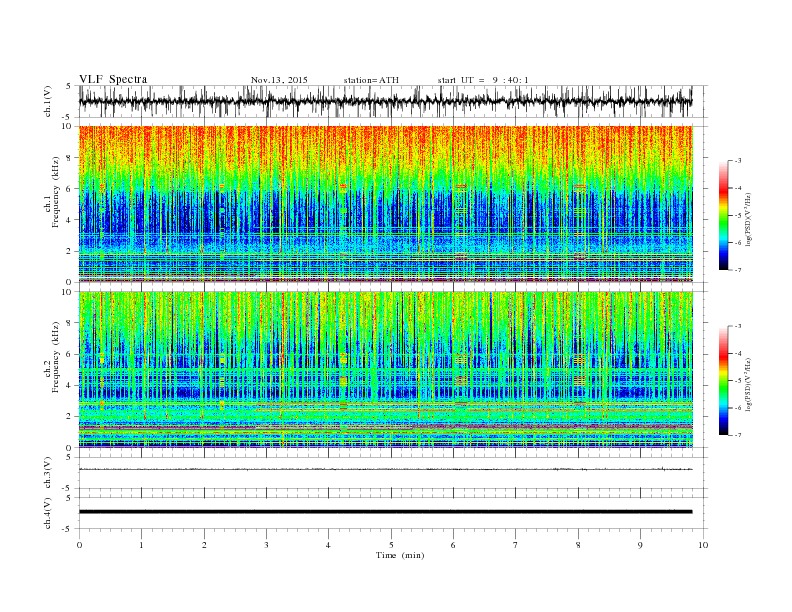Click the ch.1 voltage waveform trace

tap(385, 101)
